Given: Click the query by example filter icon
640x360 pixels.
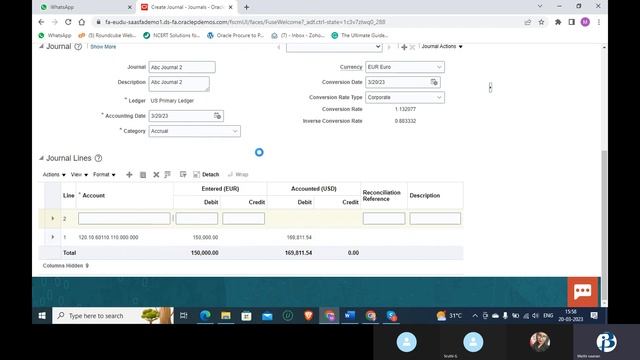Looking at the screenshot, I should coord(183,175).
